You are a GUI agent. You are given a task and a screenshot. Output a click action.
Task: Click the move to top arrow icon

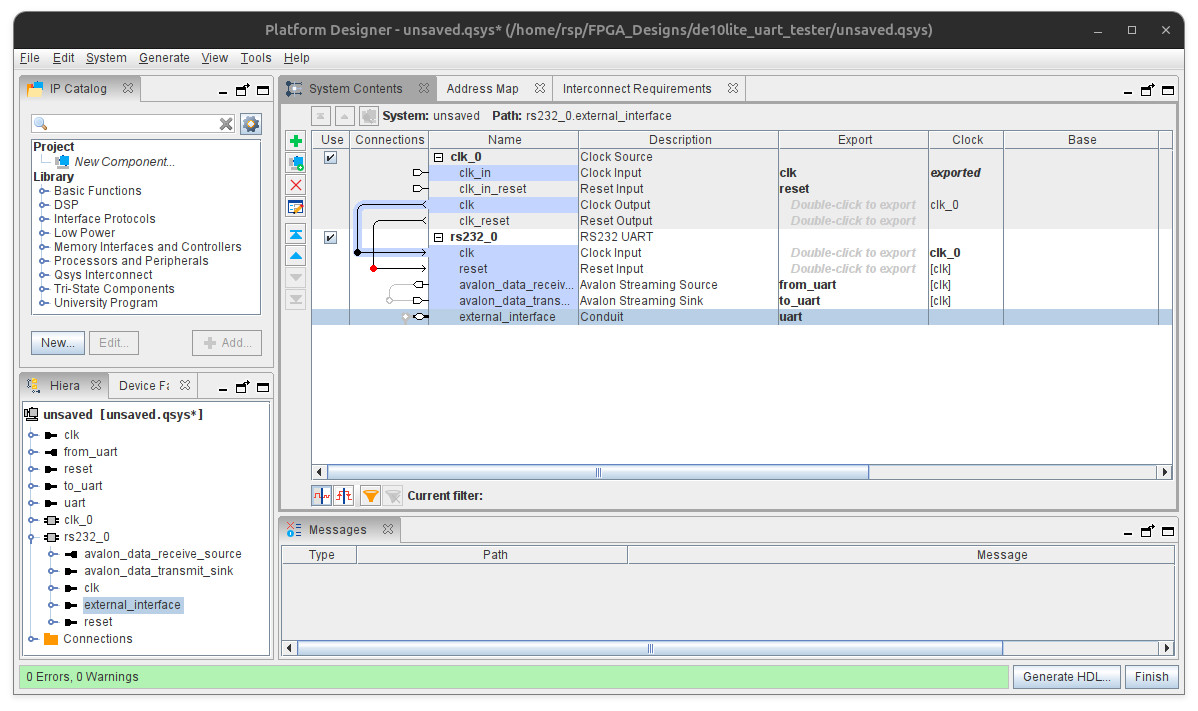click(296, 234)
